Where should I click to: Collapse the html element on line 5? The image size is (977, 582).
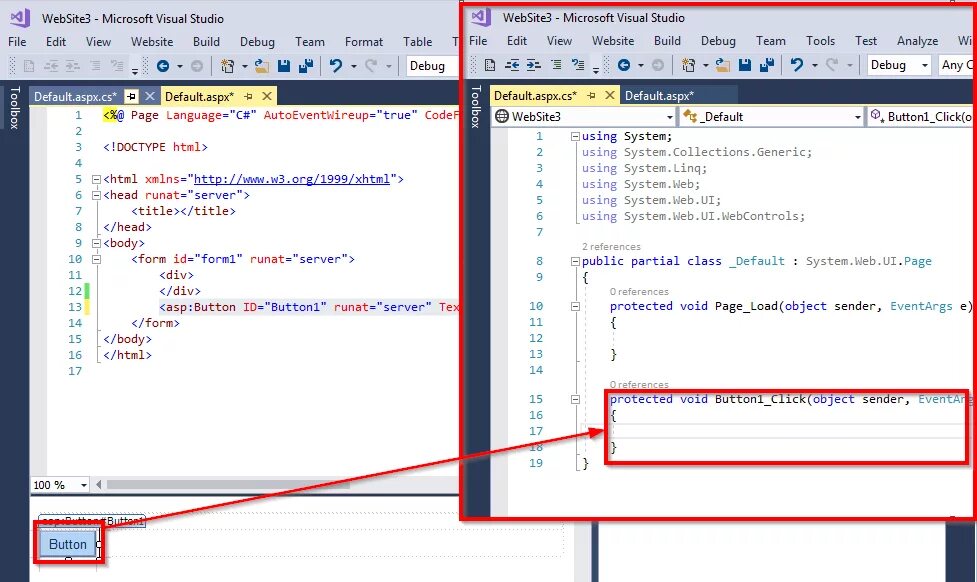pos(97,179)
